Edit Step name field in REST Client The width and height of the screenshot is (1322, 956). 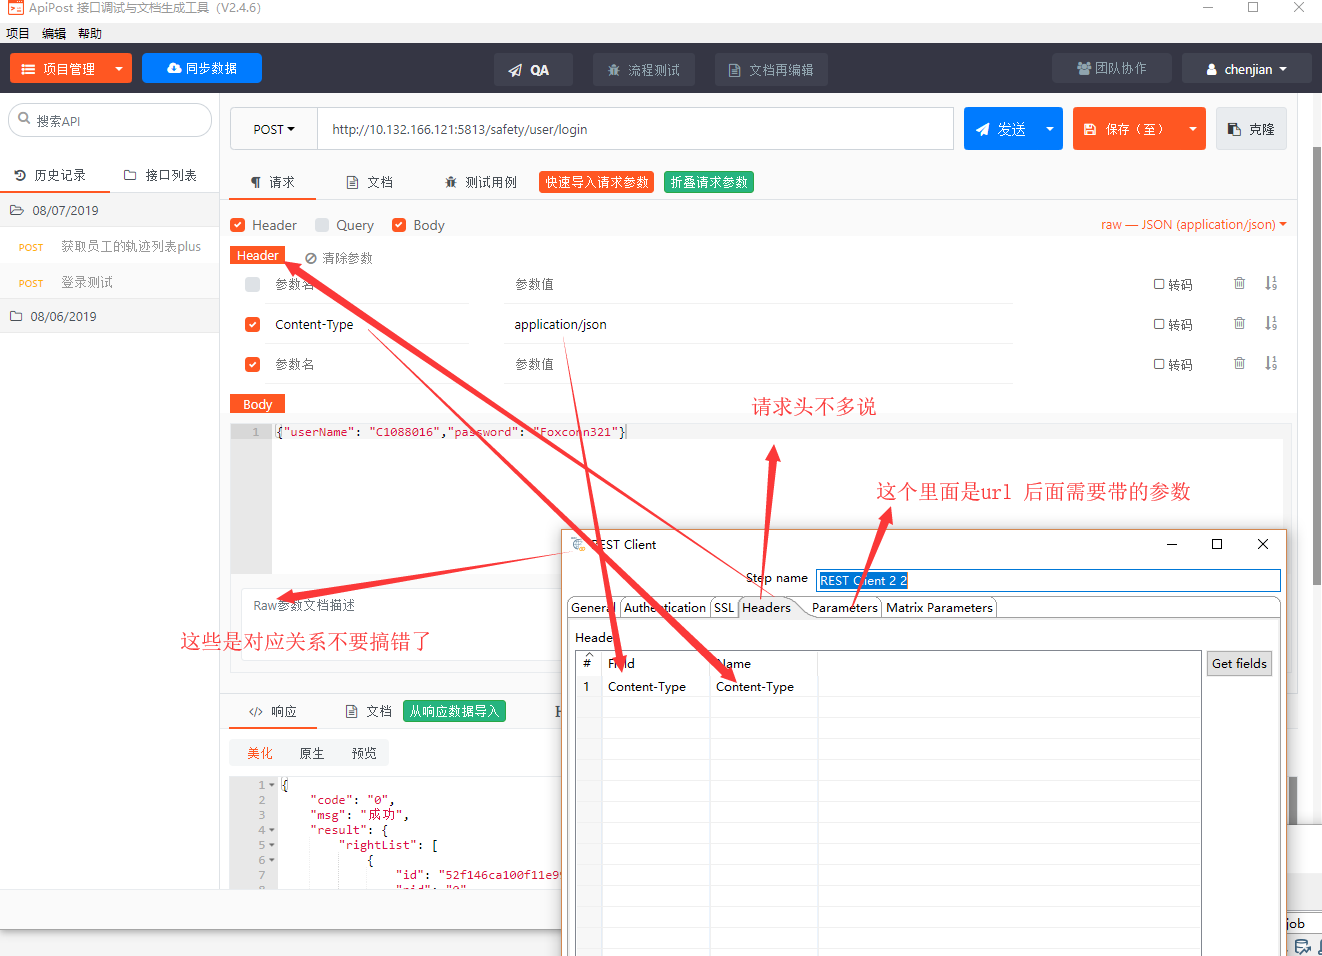click(x=1048, y=580)
